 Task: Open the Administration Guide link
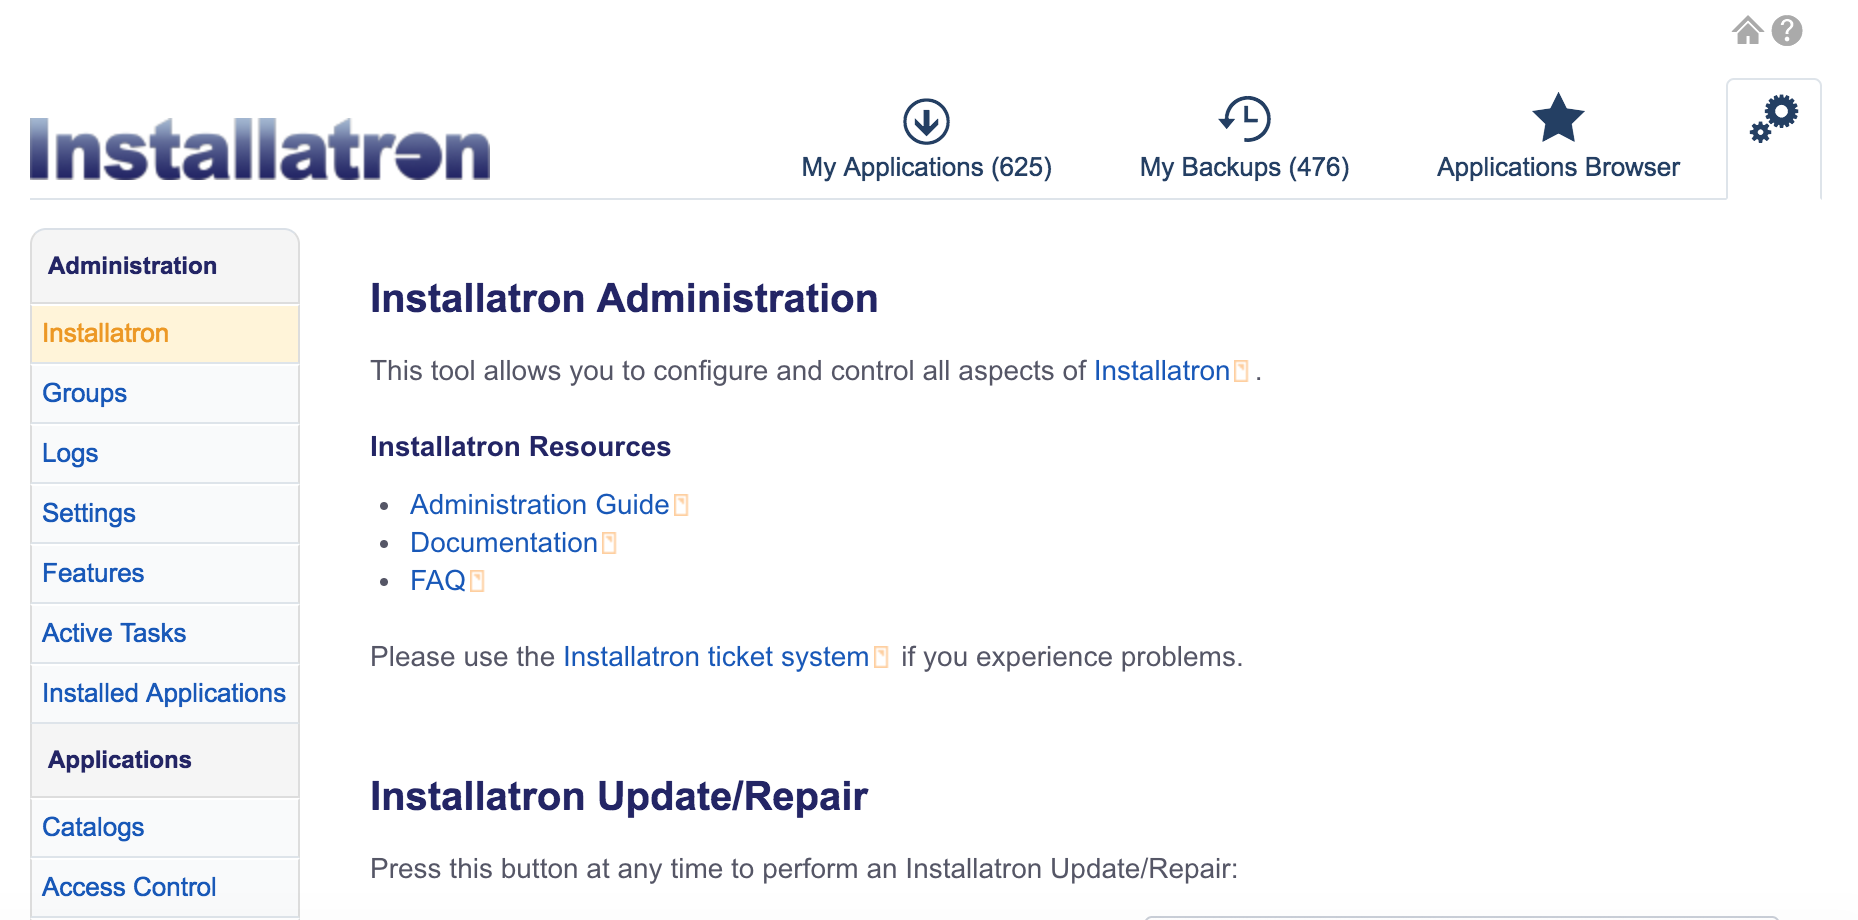click(539, 505)
